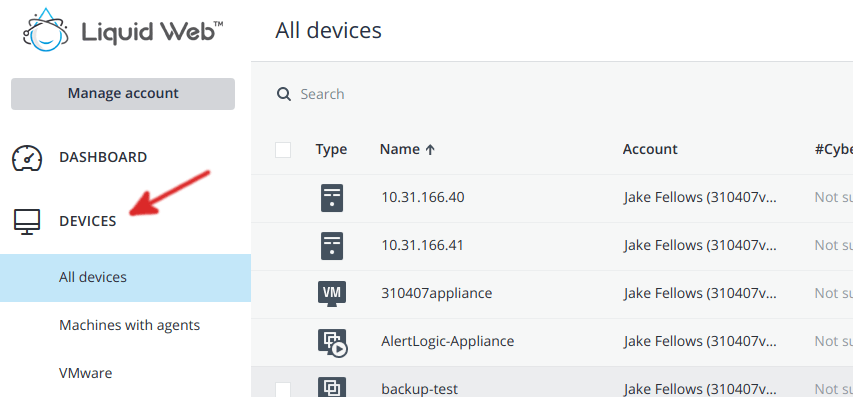Open the DASHBOARD link
The width and height of the screenshot is (853, 397).
coord(103,157)
